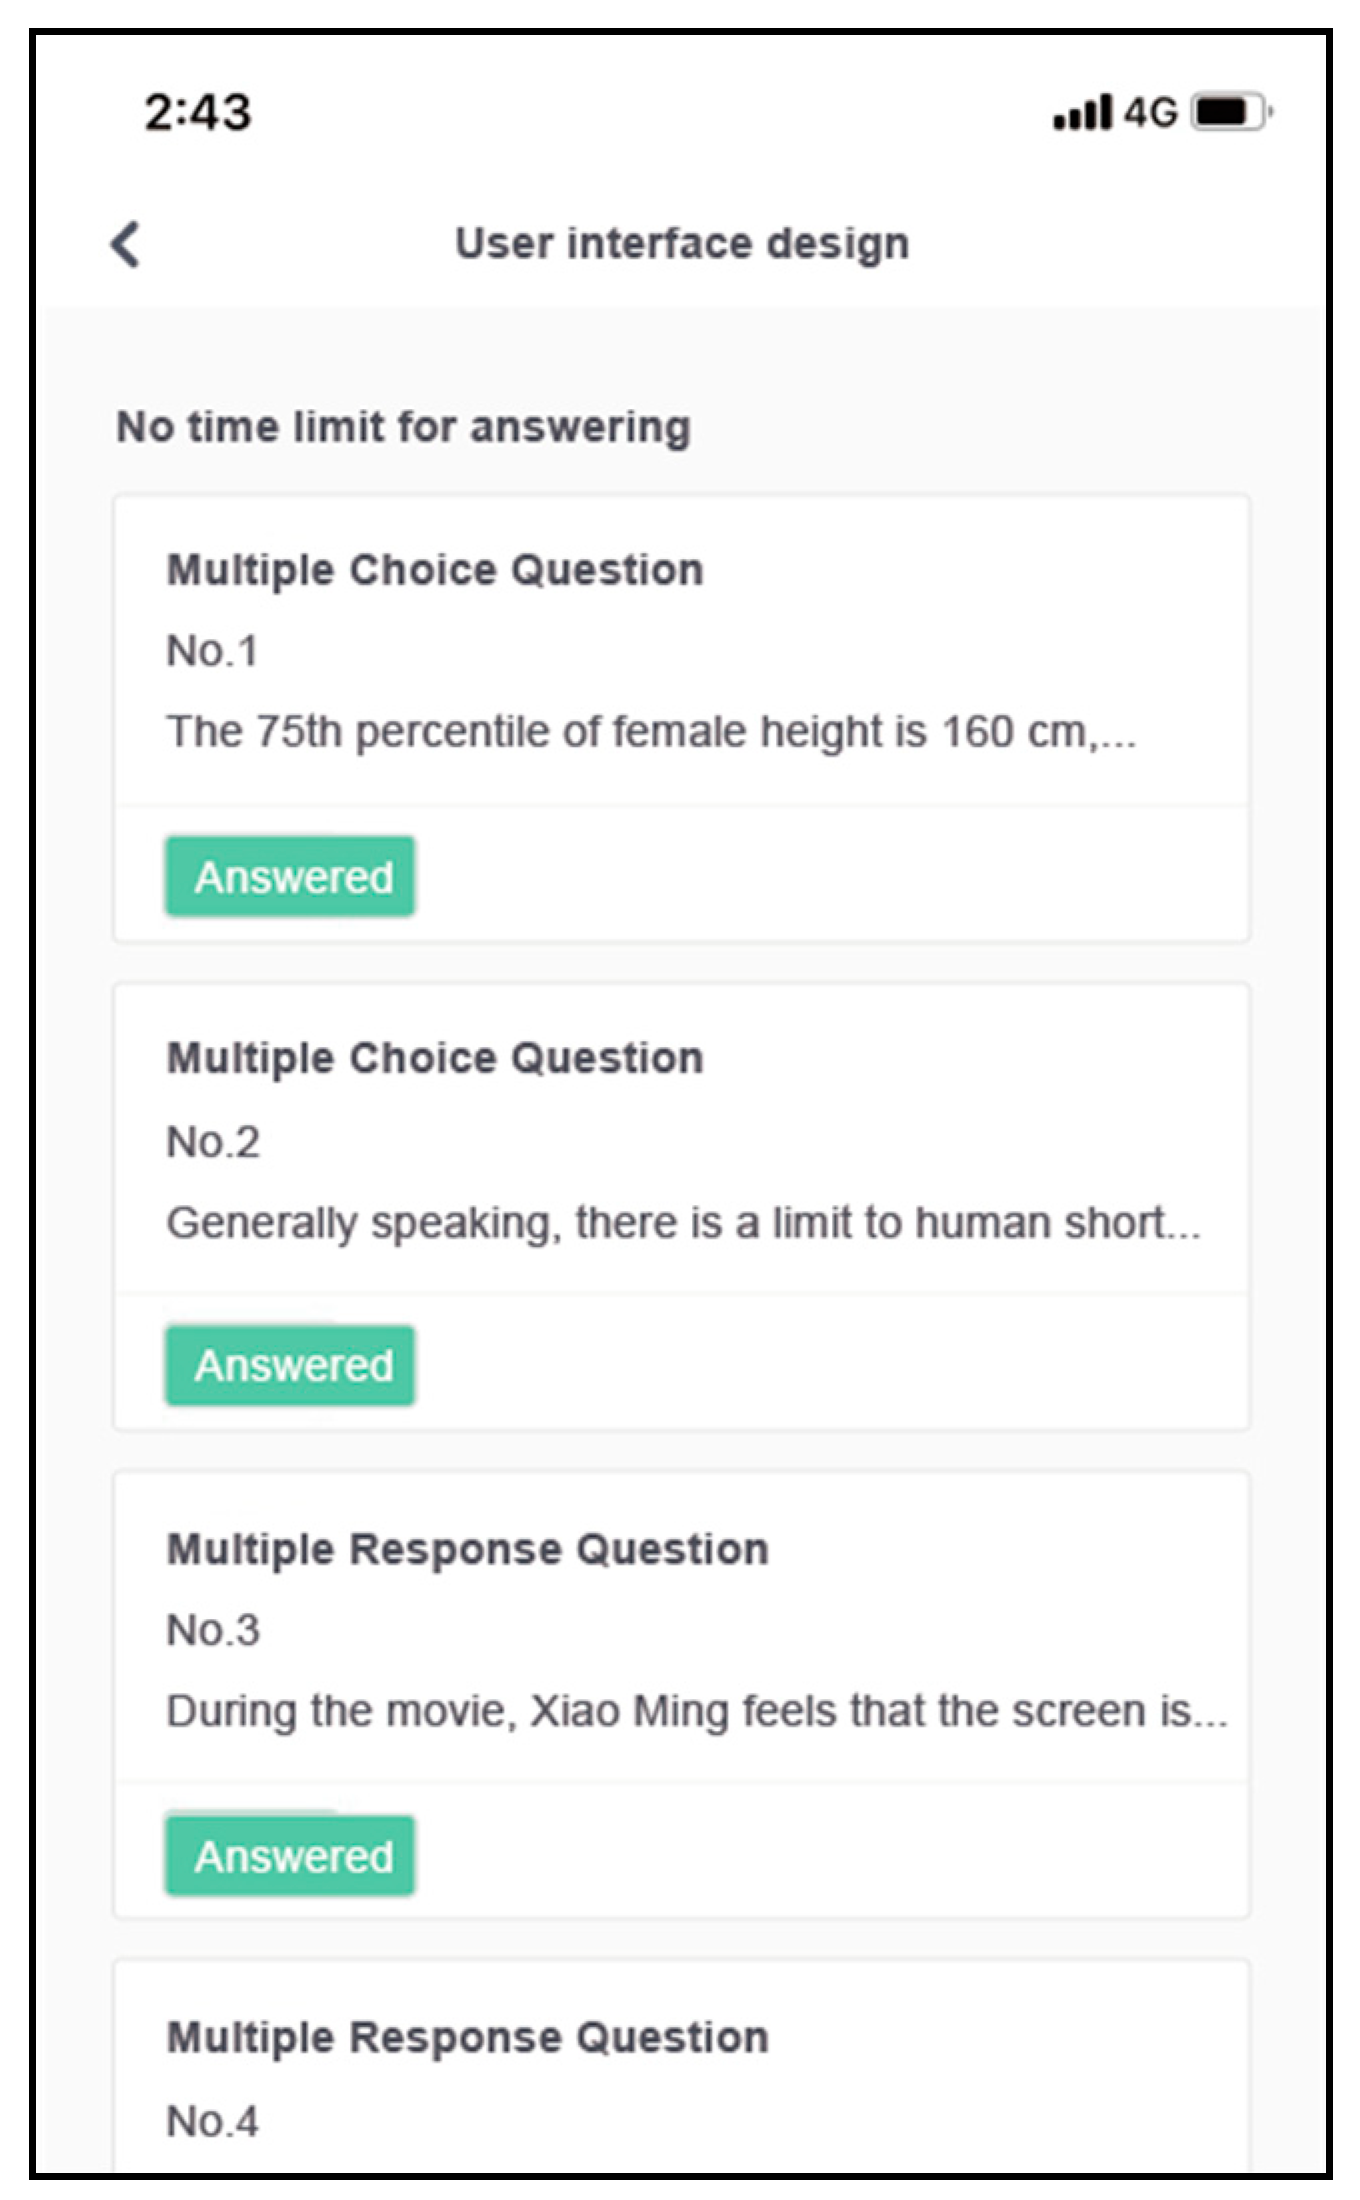Tap the 4G network indicator
This screenshot has height=2200, width=1360.
[1150, 112]
